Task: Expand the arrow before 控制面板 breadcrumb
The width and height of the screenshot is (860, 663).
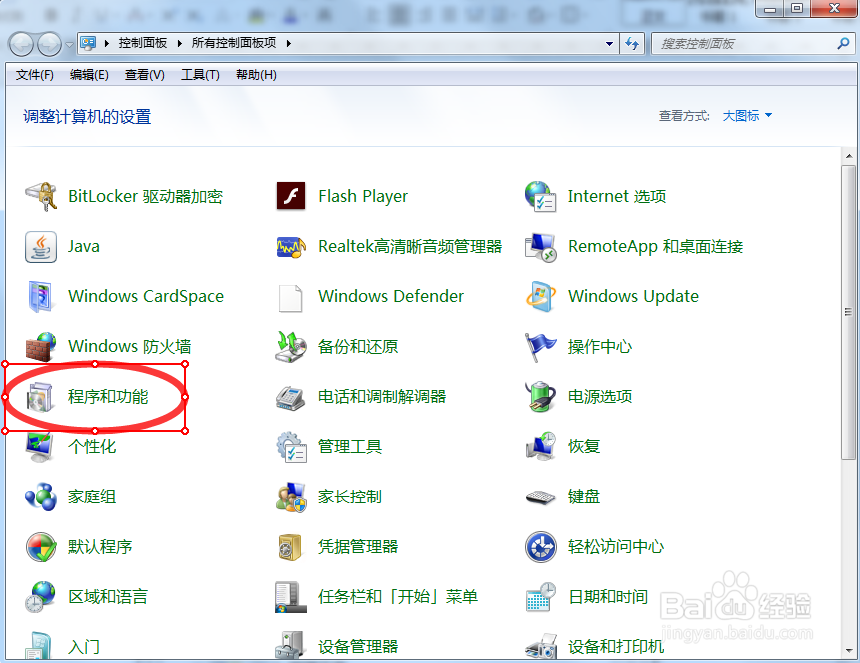Action: click(107, 43)
